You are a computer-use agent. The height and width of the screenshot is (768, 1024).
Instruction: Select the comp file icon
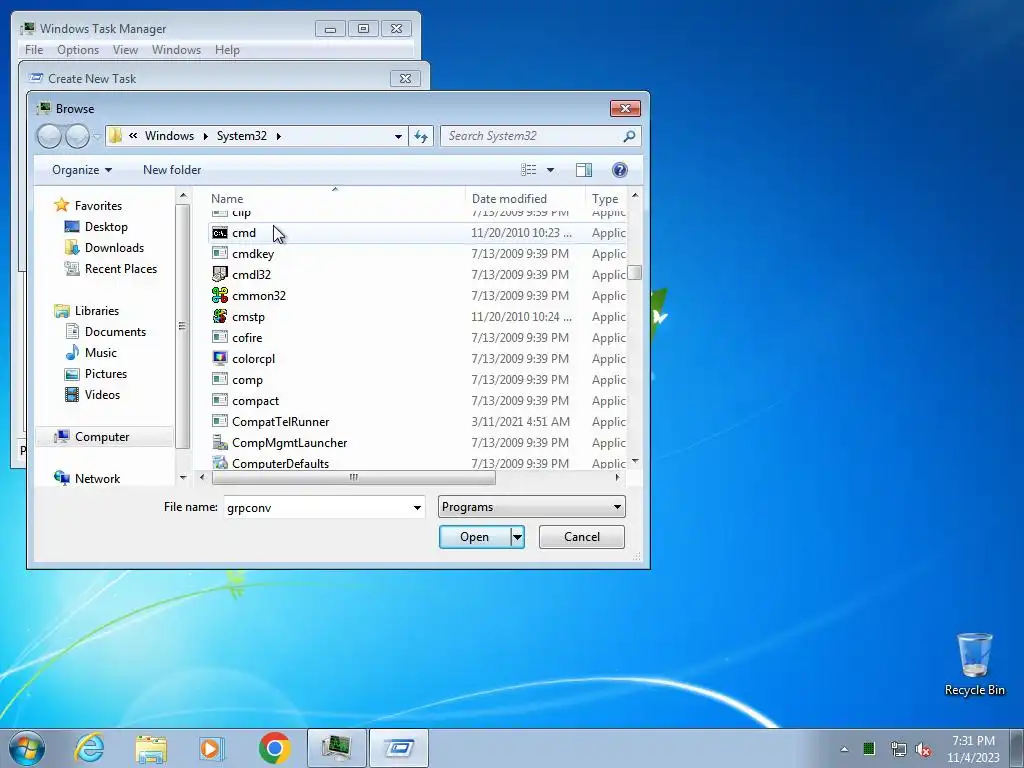click(220, 379)
